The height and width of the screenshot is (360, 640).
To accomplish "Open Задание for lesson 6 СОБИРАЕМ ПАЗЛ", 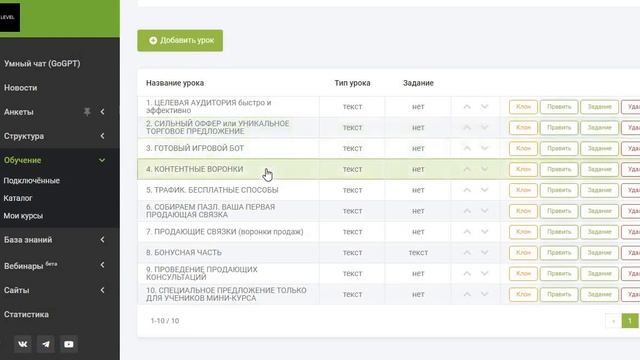I will (599, 211).
